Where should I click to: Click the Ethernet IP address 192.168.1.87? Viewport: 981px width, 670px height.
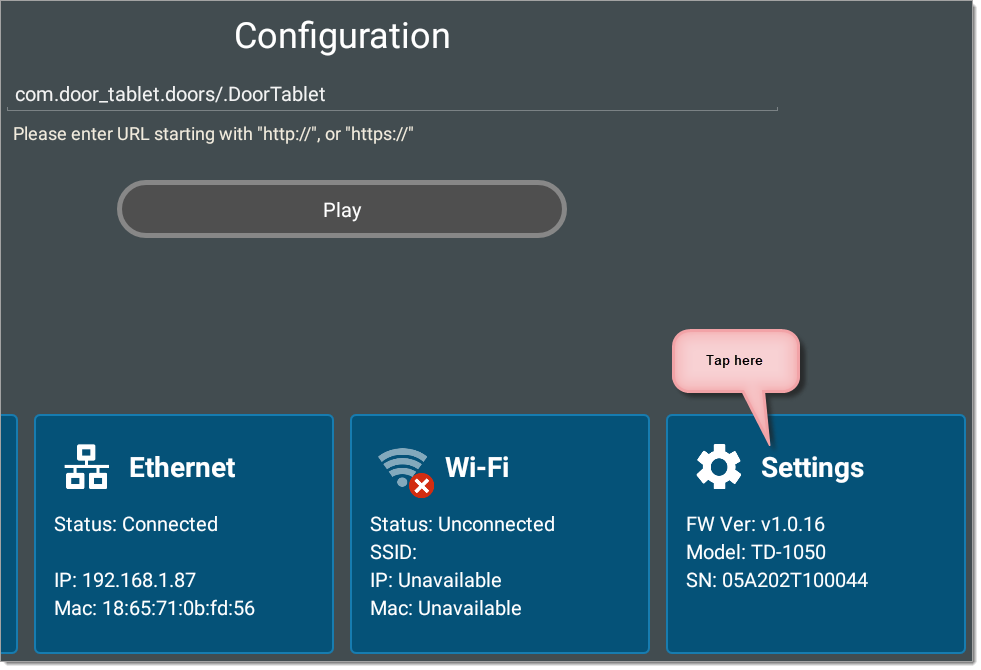[x=125, y=581]
